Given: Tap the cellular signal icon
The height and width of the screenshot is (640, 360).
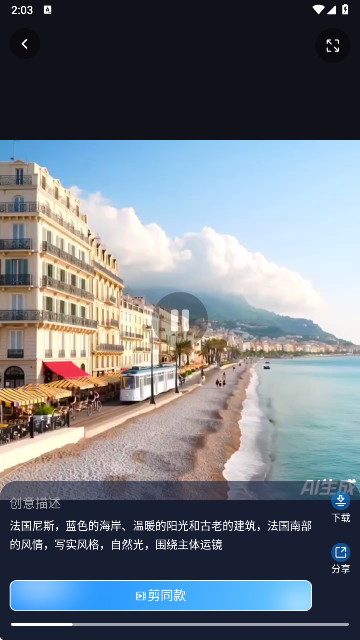Looking at the screenshot, I should pos(331,10).
